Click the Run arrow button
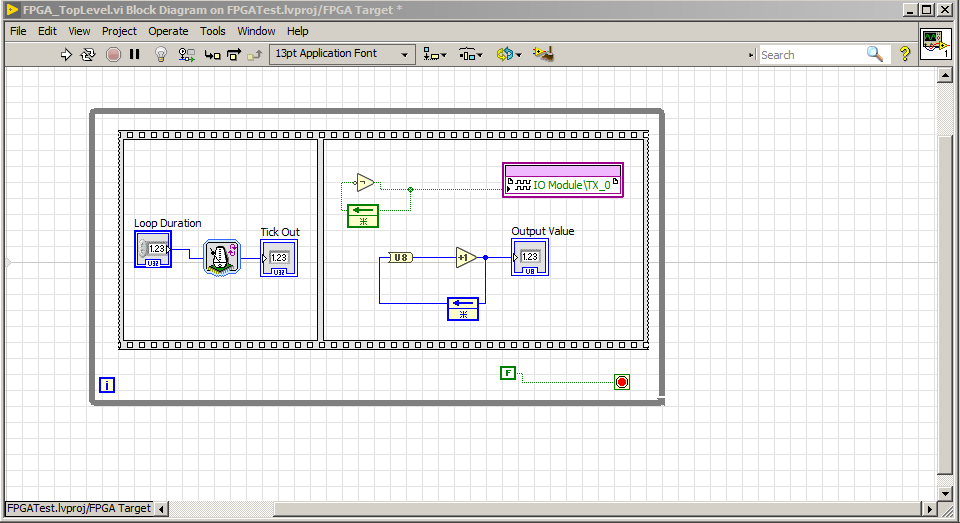Viewport: 960px width, 523px height. [x=67, y=55]
